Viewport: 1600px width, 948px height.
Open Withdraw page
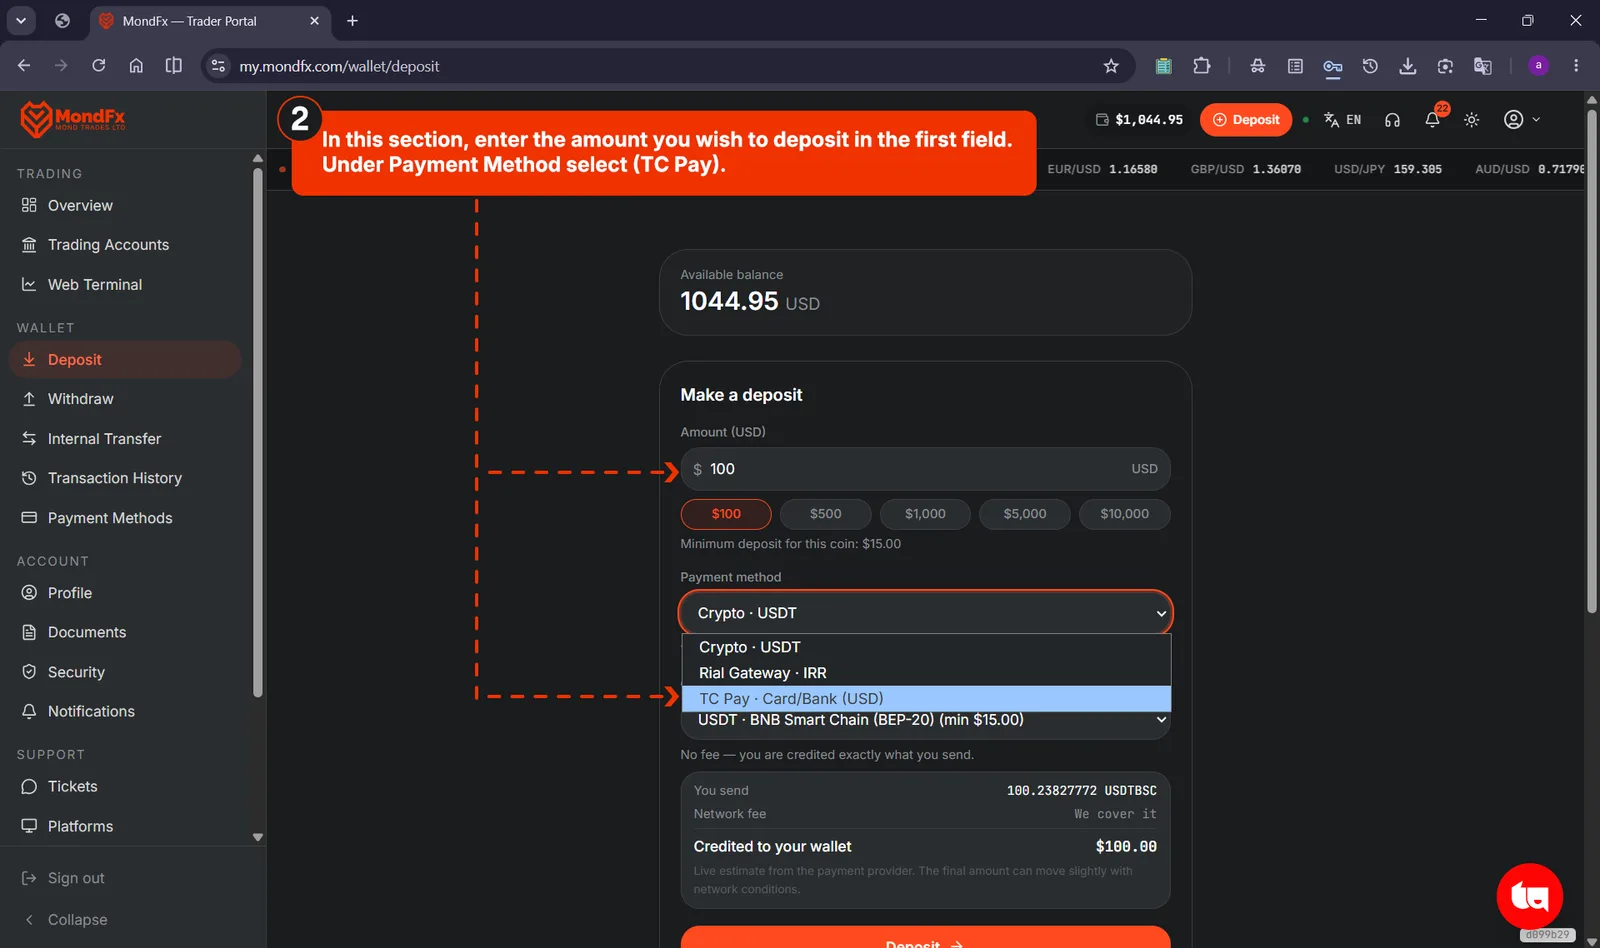tap(125, 399)
